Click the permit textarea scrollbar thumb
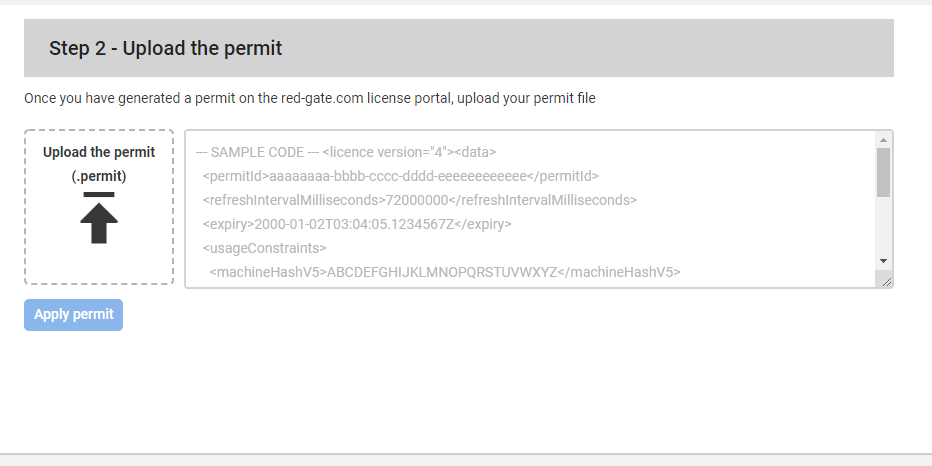Image resolution: width=932 pixels, height=466 pixels. pyautogui.click(x=883, y=172)
